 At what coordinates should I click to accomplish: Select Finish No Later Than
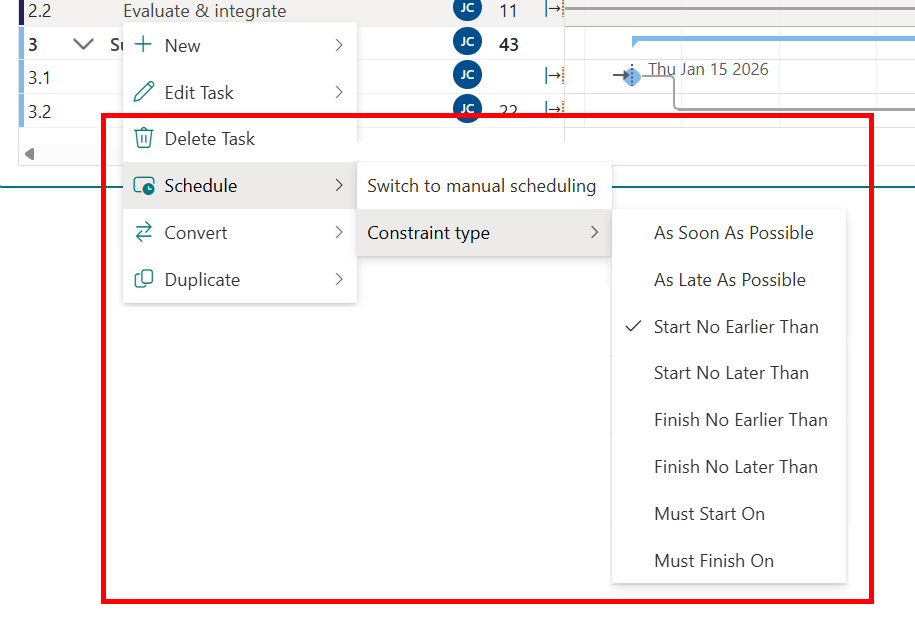[x=735, y=466]
